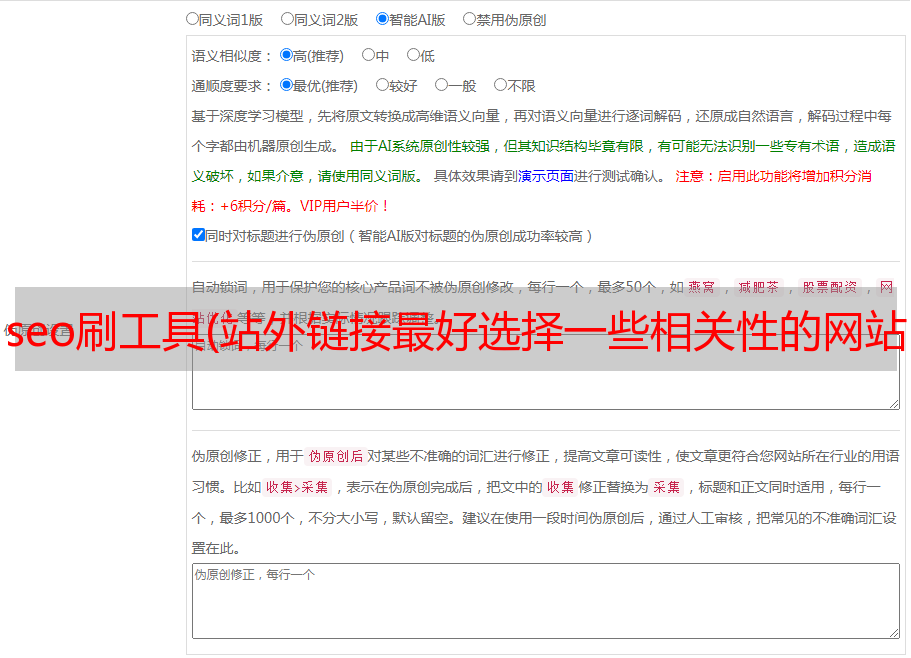
Task: Set 通顺度要求 to 较好
Action: [382, 85]
